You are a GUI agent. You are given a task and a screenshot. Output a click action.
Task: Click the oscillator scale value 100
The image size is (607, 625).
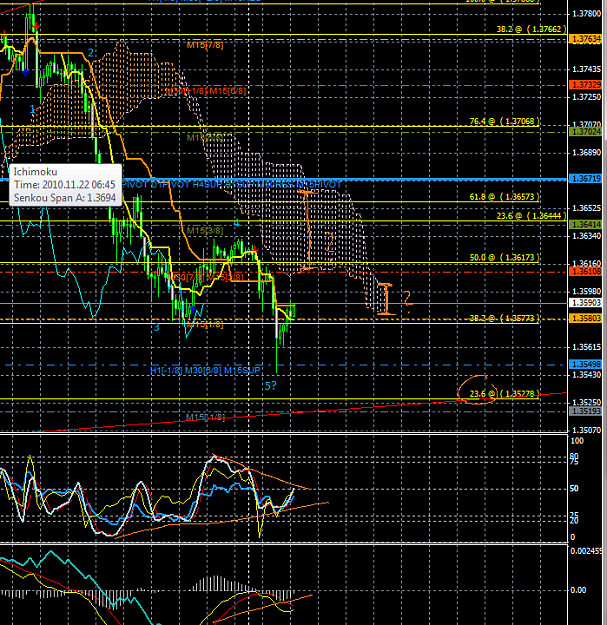click(577, 441)
